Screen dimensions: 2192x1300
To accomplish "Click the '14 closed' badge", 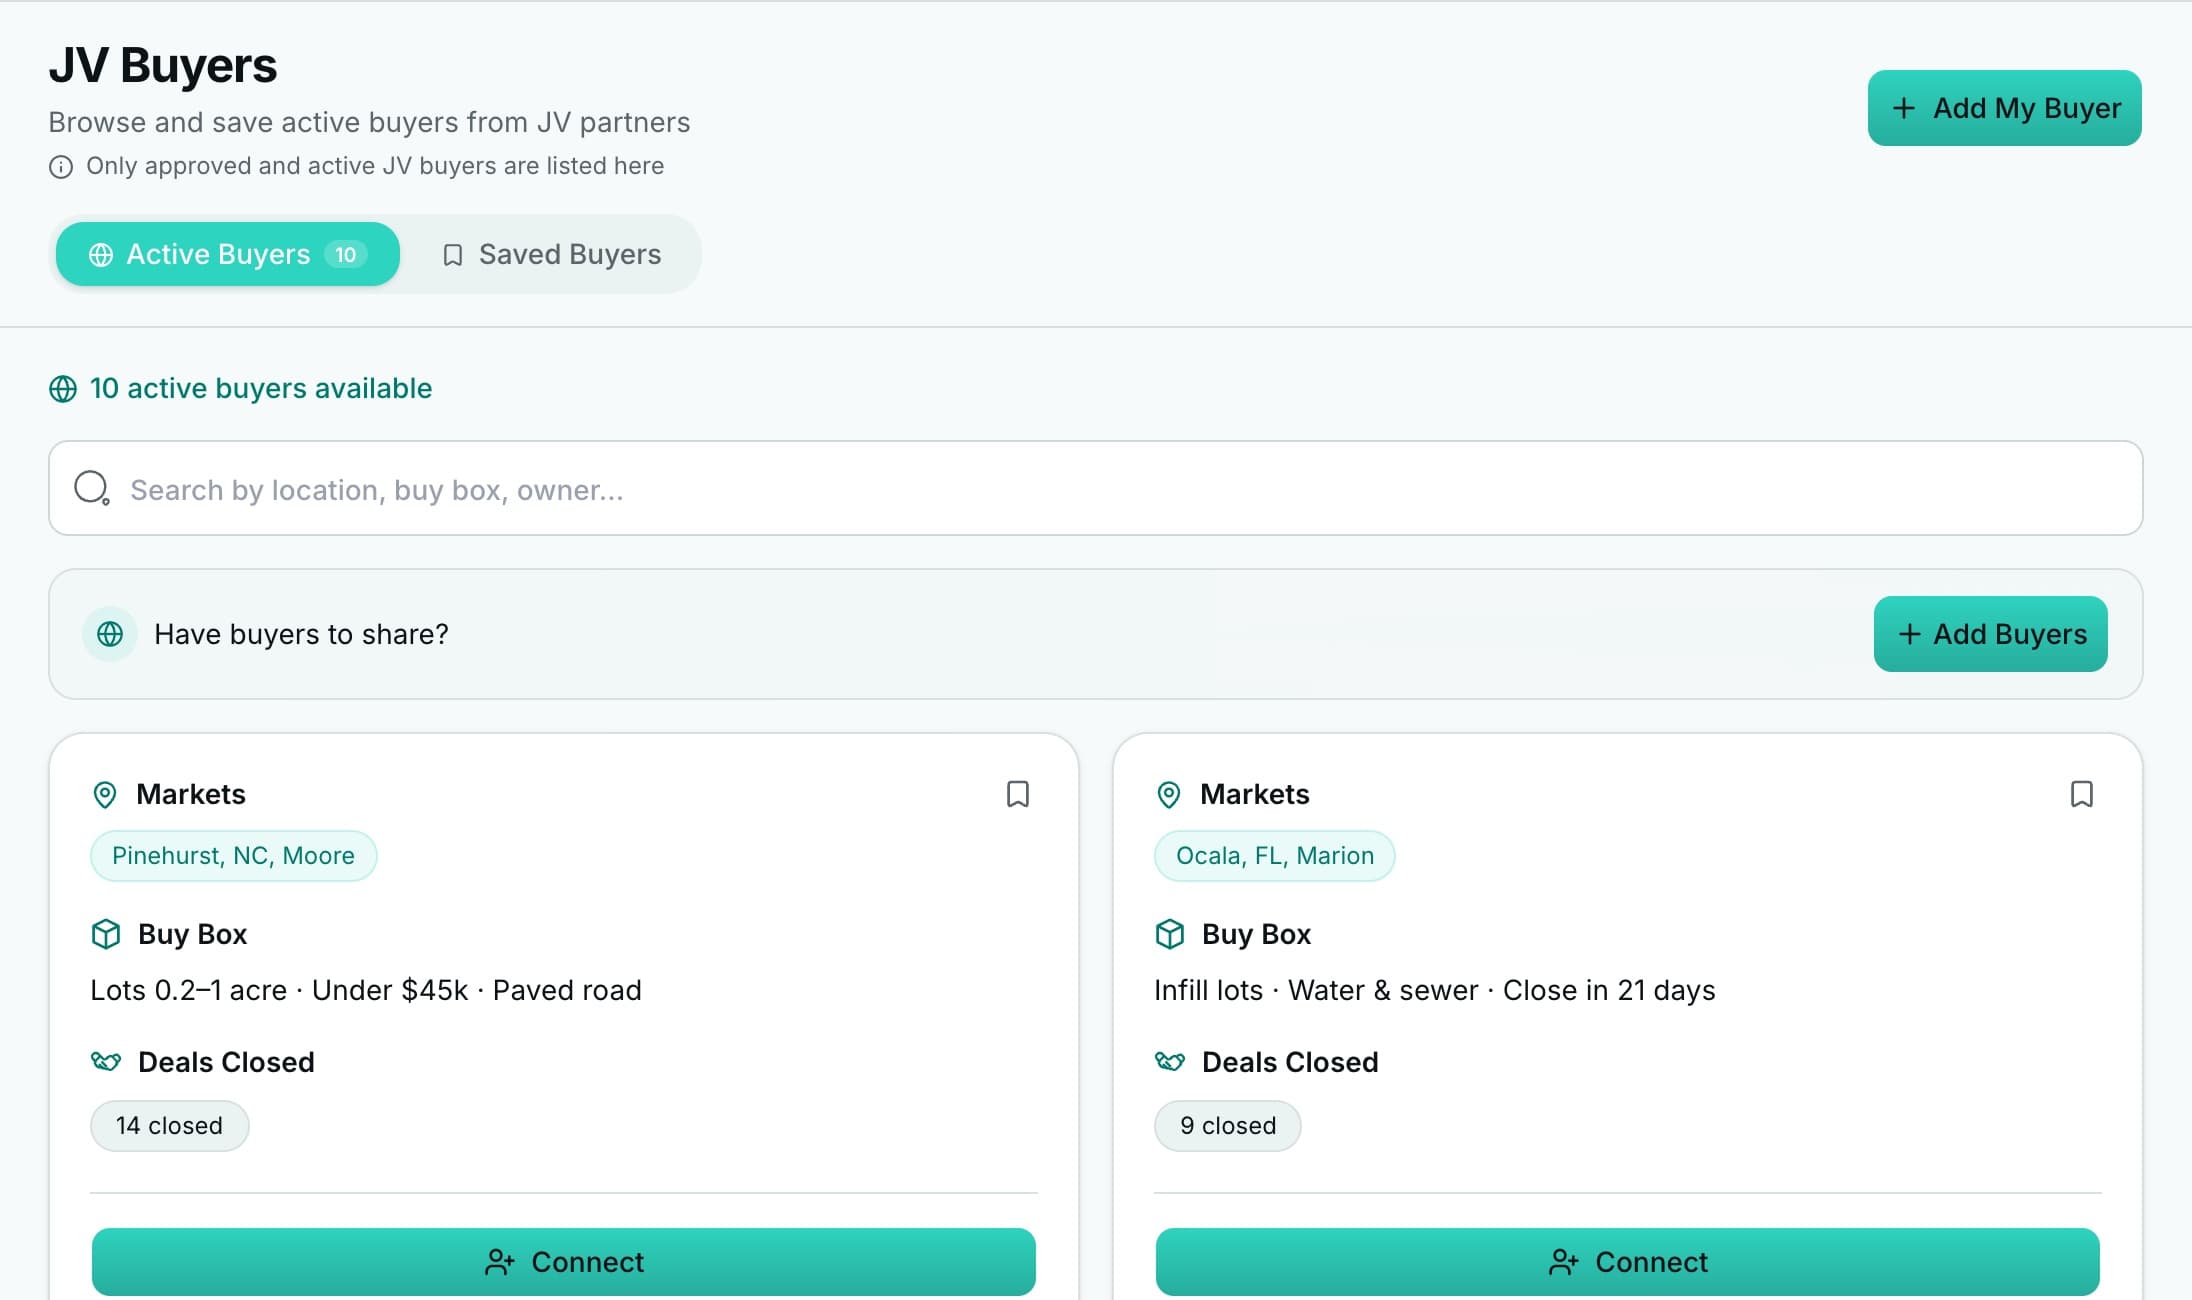I will (170, 1126).
